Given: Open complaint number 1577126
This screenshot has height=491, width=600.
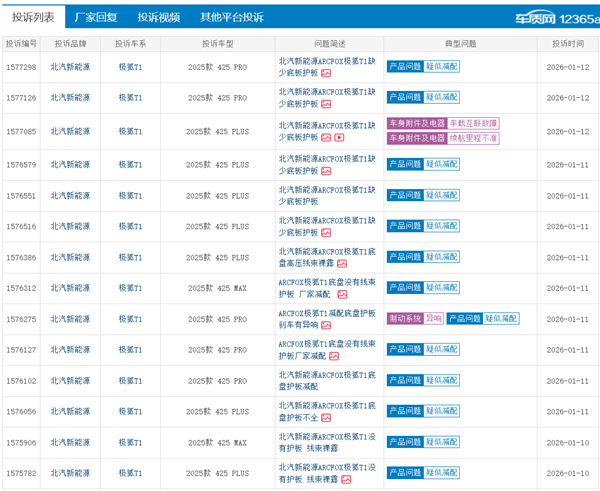Looking at the screenshot, I should (21, 98).
